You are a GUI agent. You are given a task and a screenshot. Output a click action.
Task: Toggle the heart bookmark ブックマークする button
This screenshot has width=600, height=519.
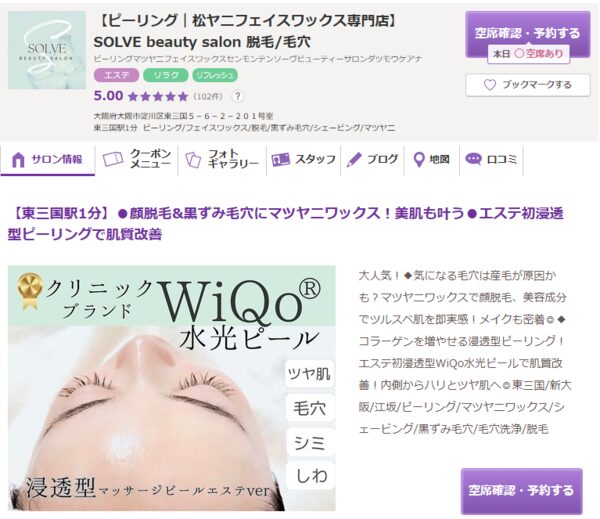click(528, 85)
